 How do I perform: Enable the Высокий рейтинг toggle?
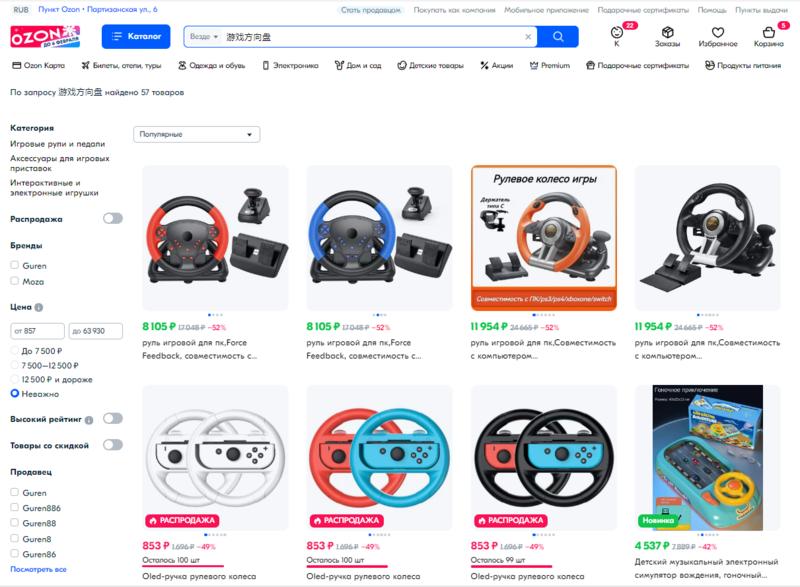113,419
